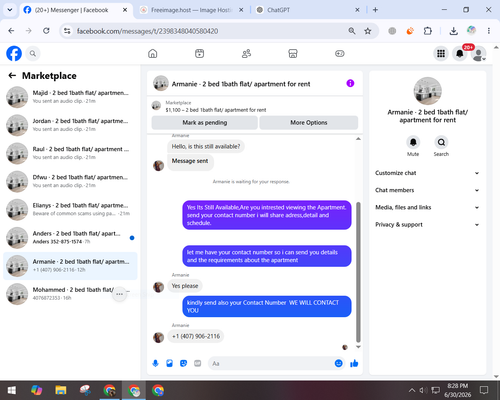
Task: Choose a GIF icon in composer
Action: point(197,363)
